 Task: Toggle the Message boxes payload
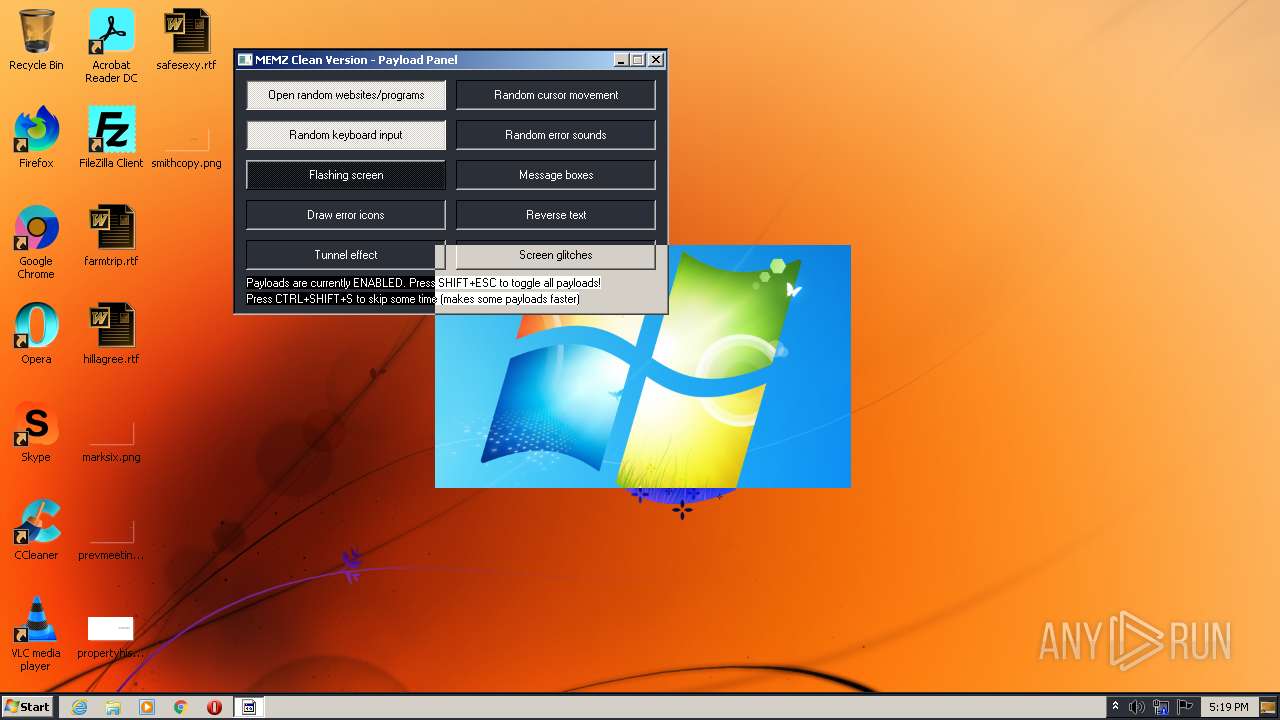(556, 175)
